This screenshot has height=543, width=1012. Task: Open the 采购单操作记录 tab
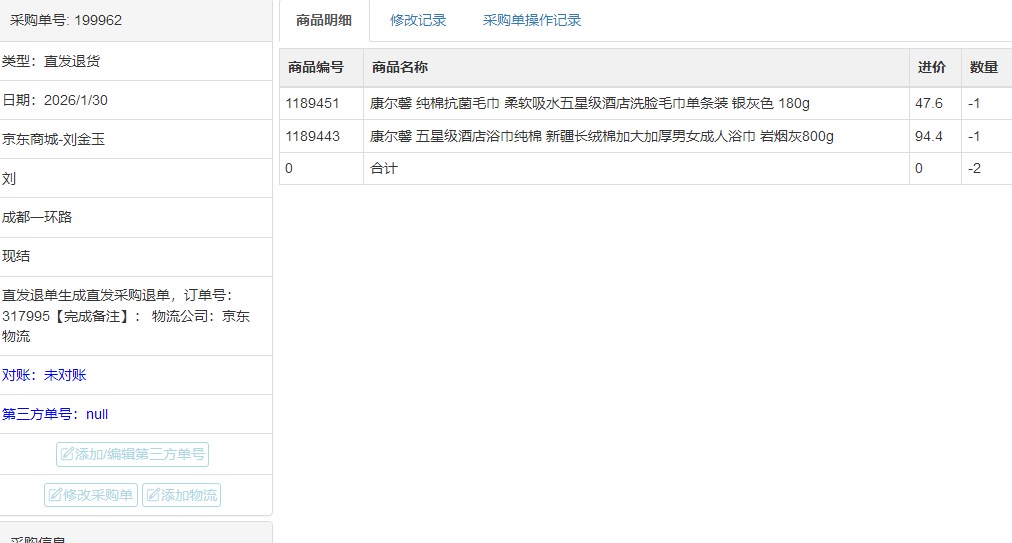tap(531, 20)
